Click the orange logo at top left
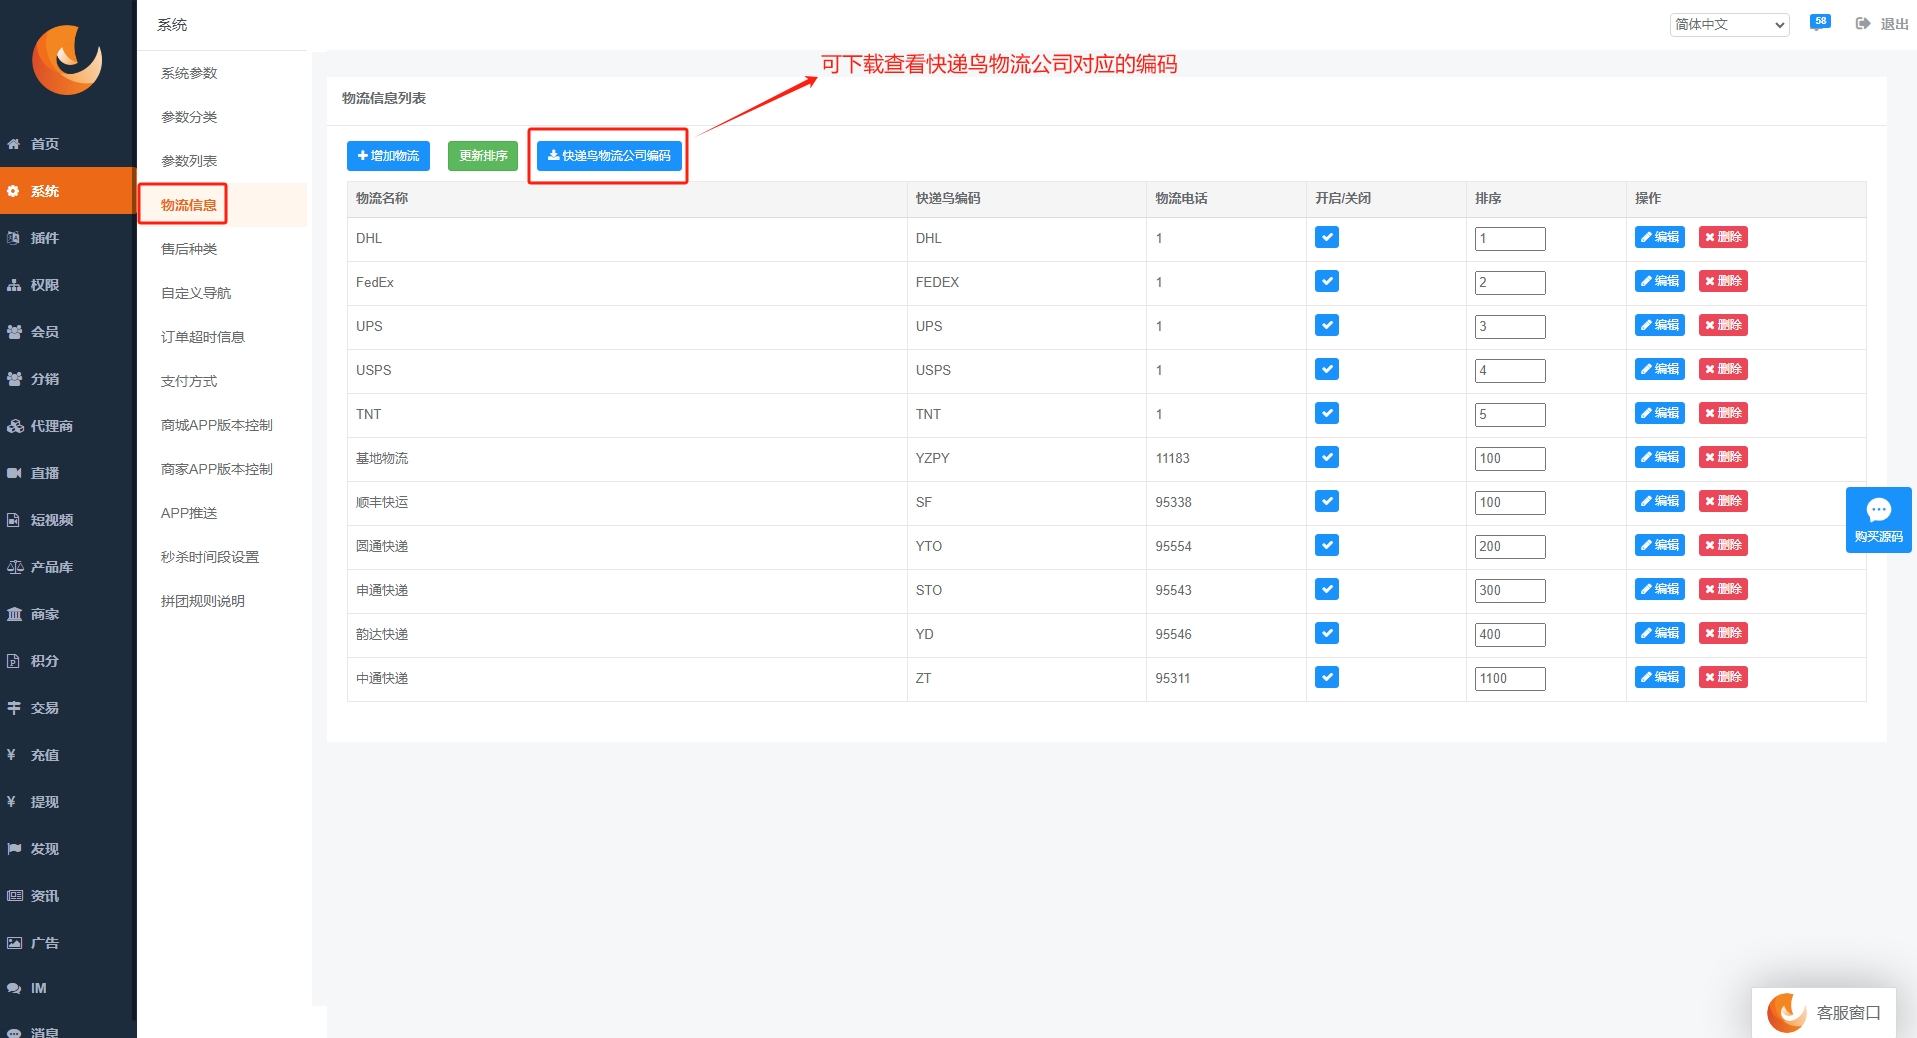The height and width of the screenshot is (1038, 1917). click(x=67, y=60)
